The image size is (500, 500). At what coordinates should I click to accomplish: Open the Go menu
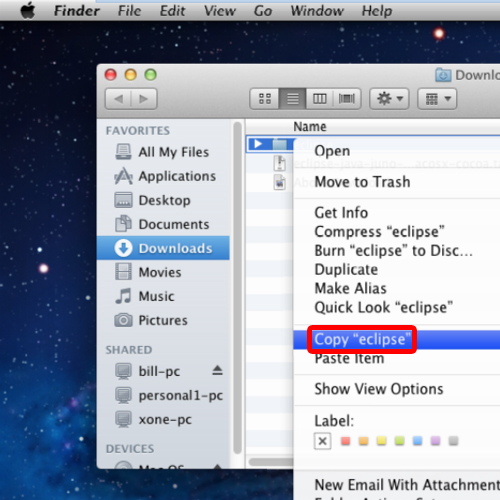(x=263, y=11)
